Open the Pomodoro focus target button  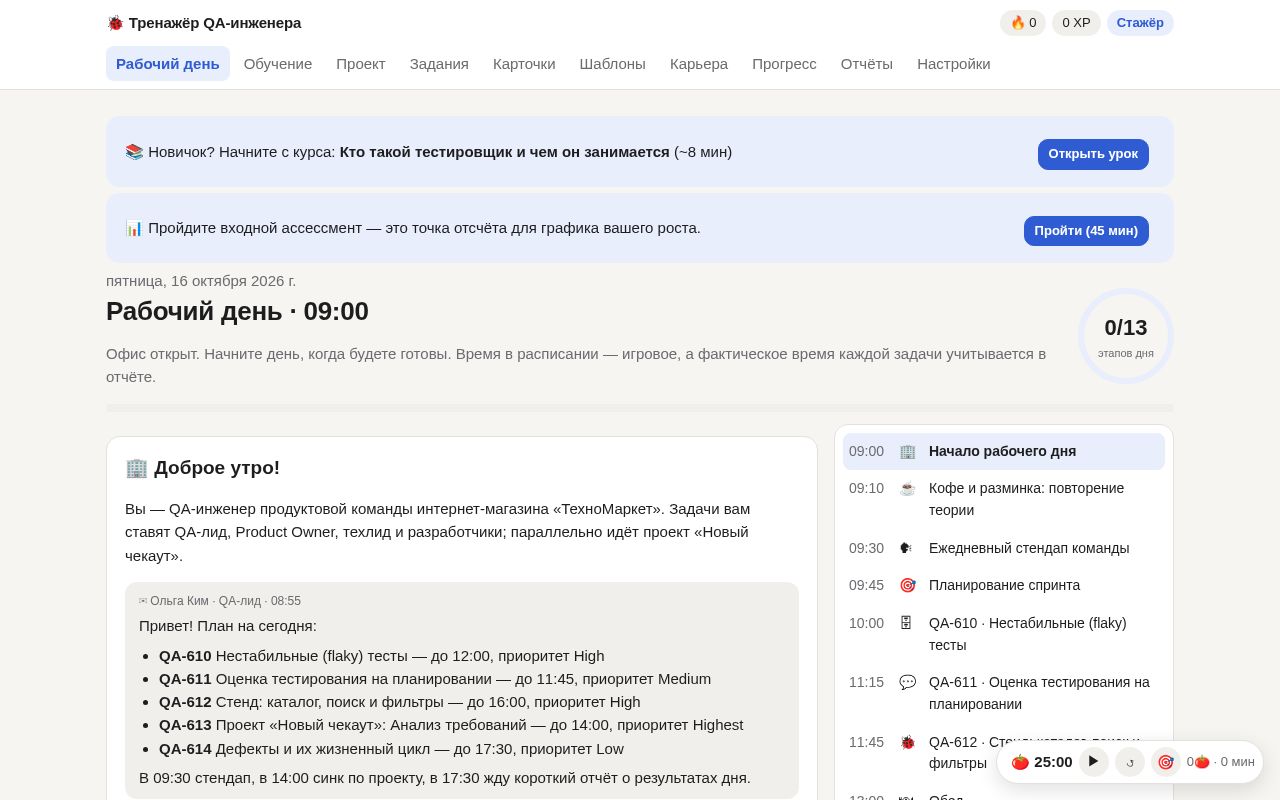(x=1166, y=762)
